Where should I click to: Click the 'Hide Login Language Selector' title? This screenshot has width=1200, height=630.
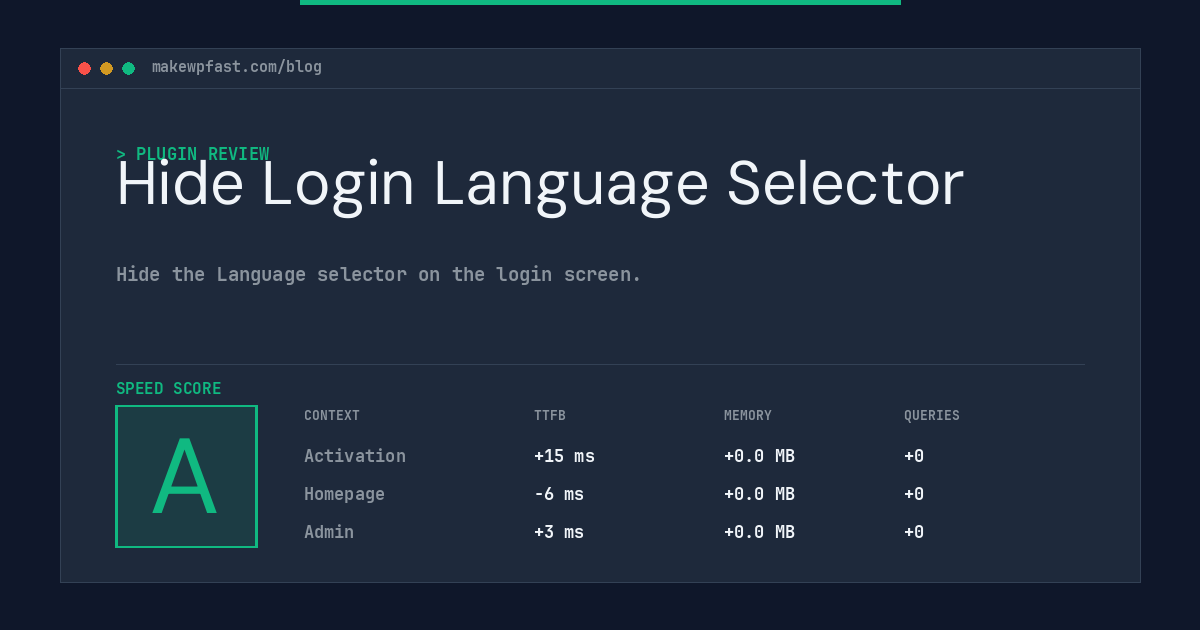click(540, 184)
